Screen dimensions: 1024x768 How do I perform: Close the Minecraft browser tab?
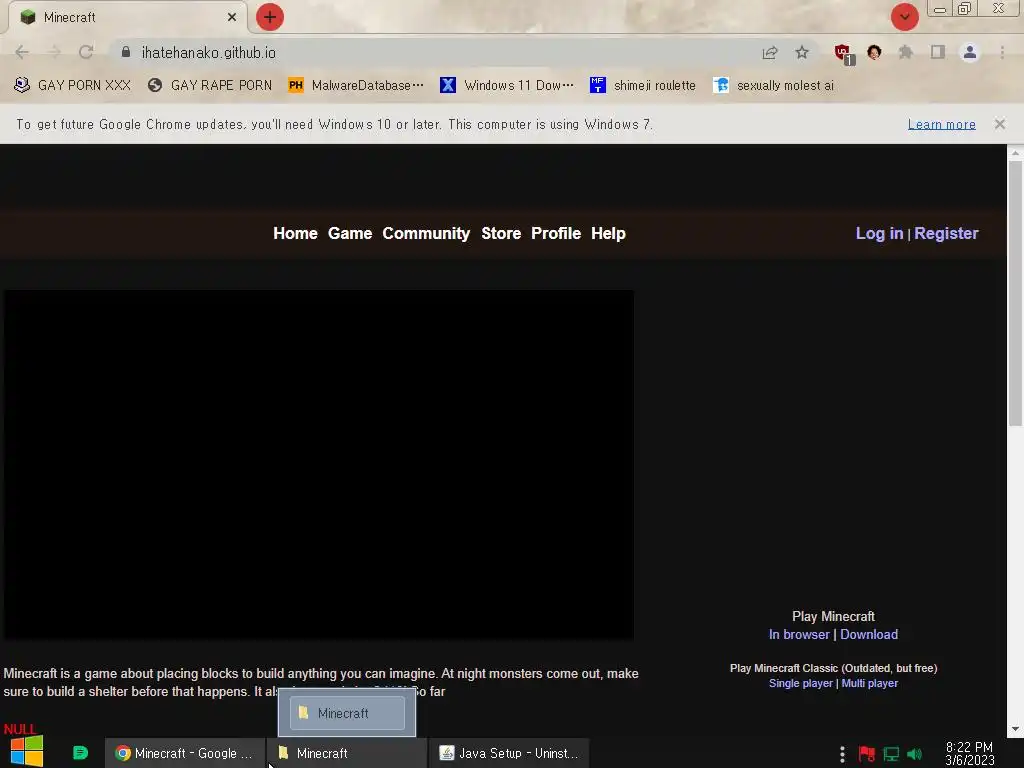[232, 17]
